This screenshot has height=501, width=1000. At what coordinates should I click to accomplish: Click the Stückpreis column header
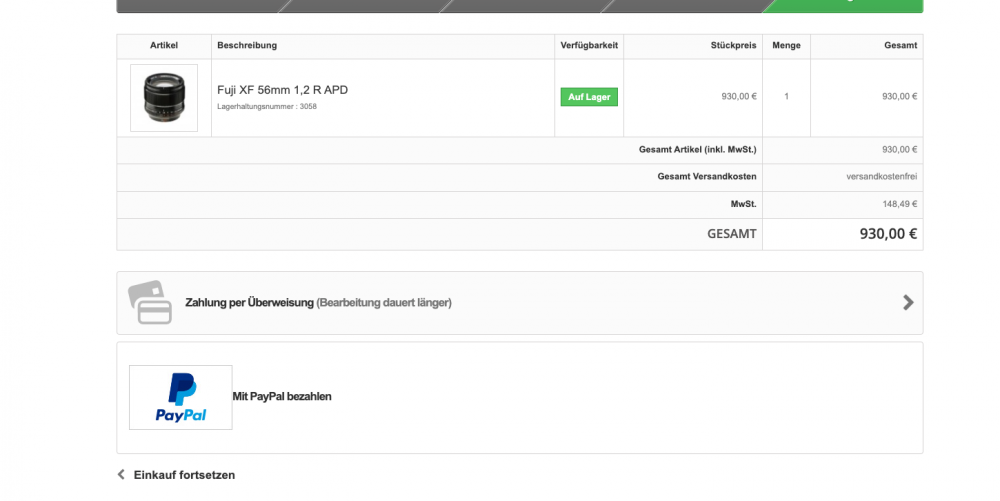[x=733, y=45]
